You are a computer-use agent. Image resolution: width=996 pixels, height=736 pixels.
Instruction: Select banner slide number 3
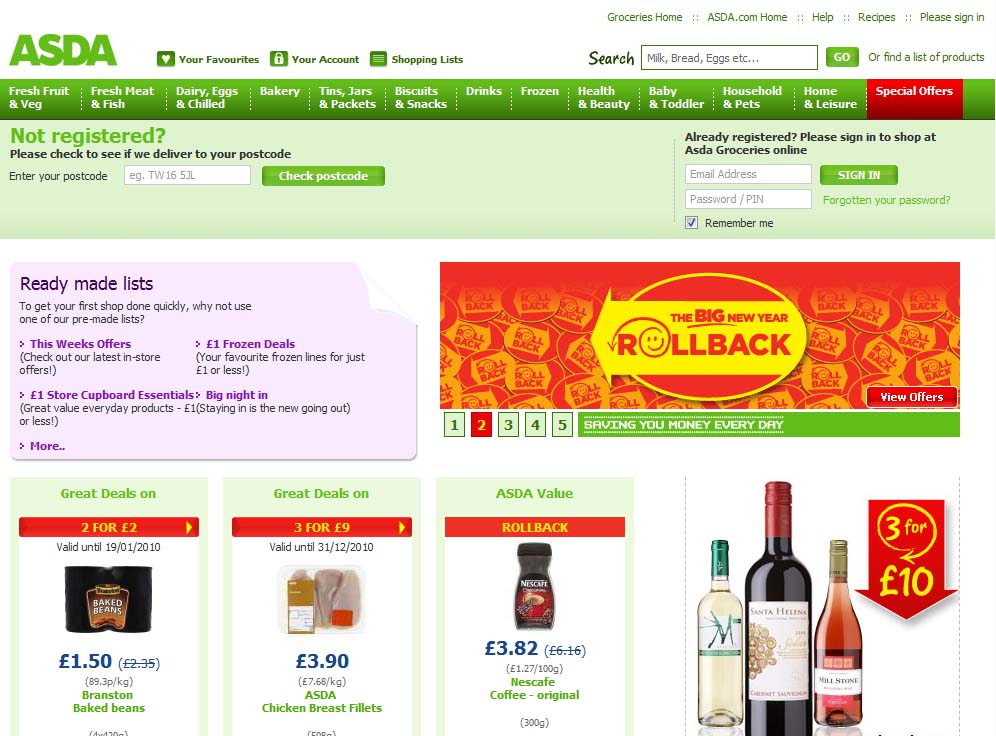click(508, 425)
